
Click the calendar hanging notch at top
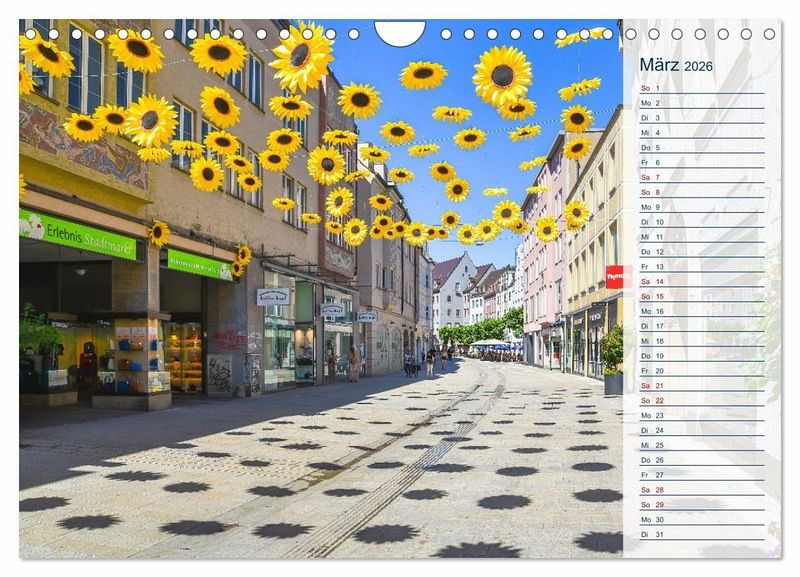pos(399,32)
